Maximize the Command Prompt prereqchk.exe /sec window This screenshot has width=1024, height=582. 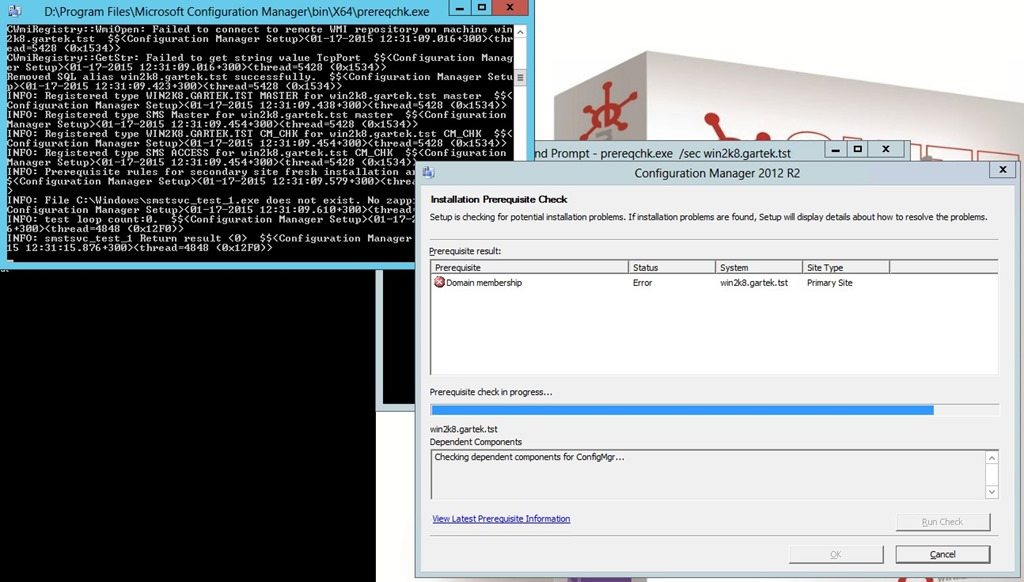pos(857,150)
